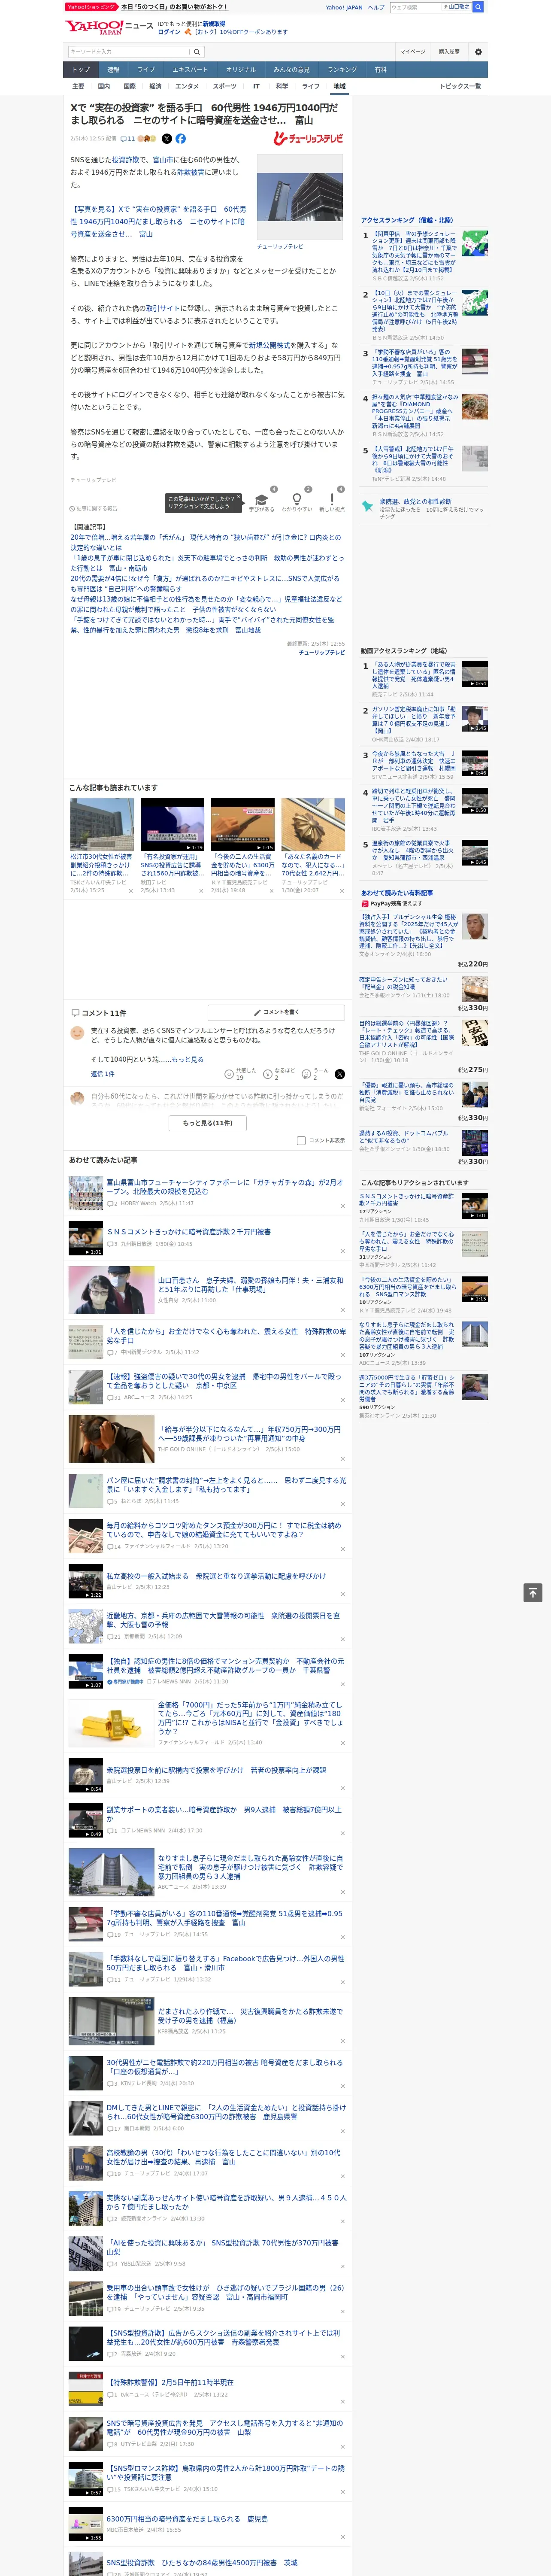Select the みんなの意見 tab

pyautogui.click(x=292, y=70)
